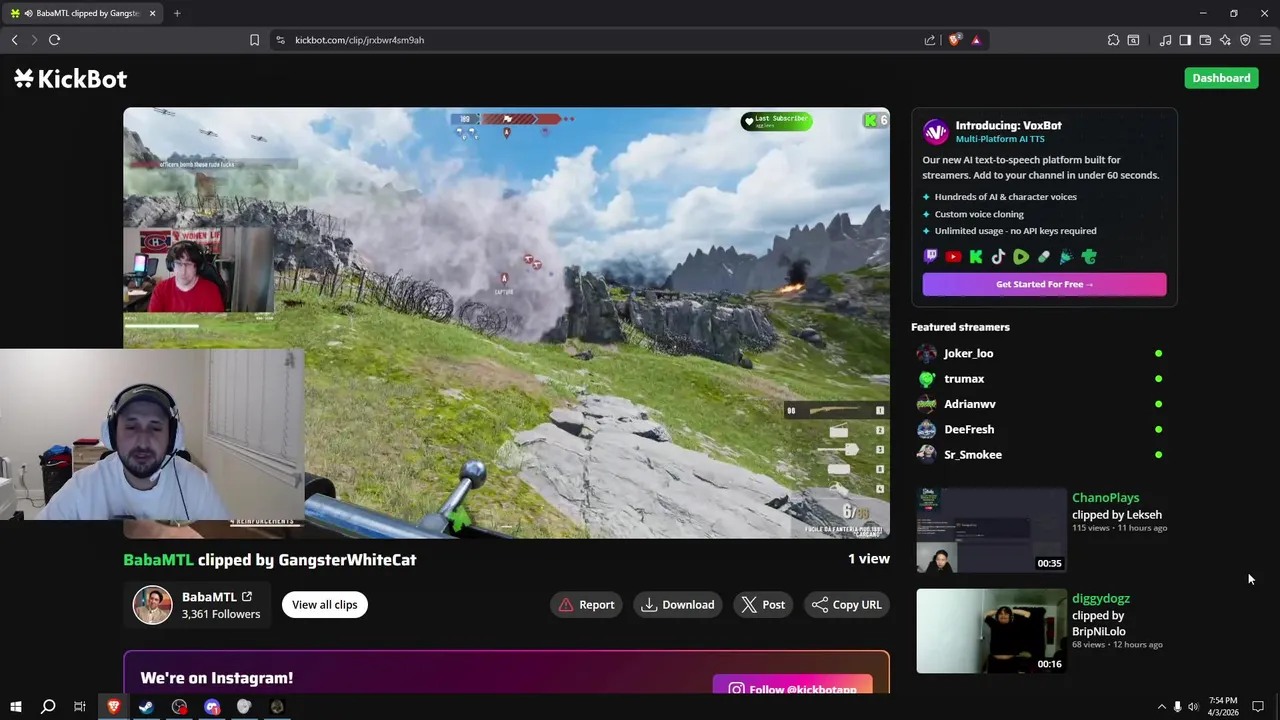Select the BabaMTL clipped by Gangster tab
Image resolution: width=1280 pixels, height=720 pixels.
pyautogui.click(x=82, y=13)
